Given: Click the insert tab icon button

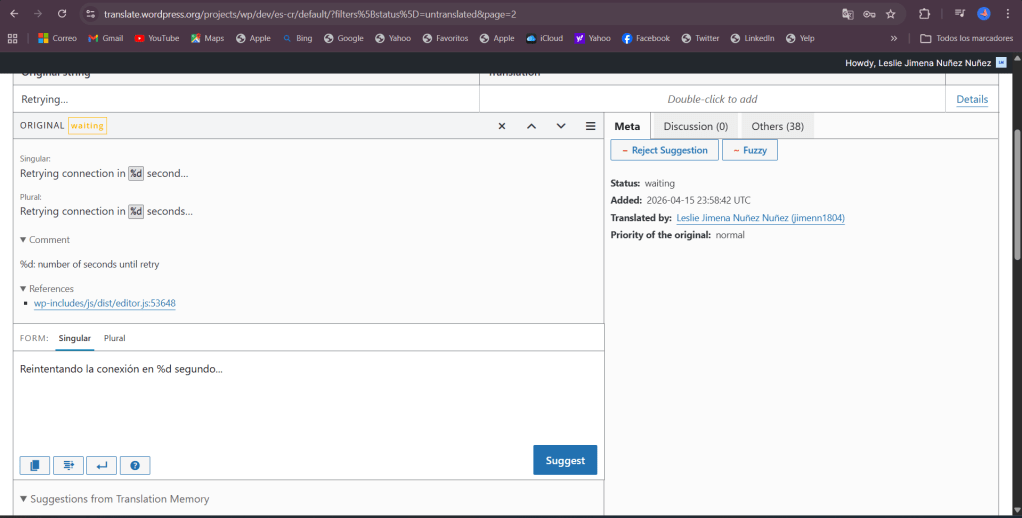Looking at the screenshot, I should tap(68, 465).
